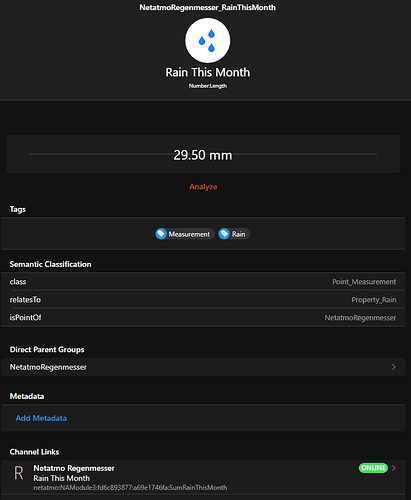The height and width of the screenshot is (500, 411).
Task: Open the Analyze link
Action: point(203,187)
